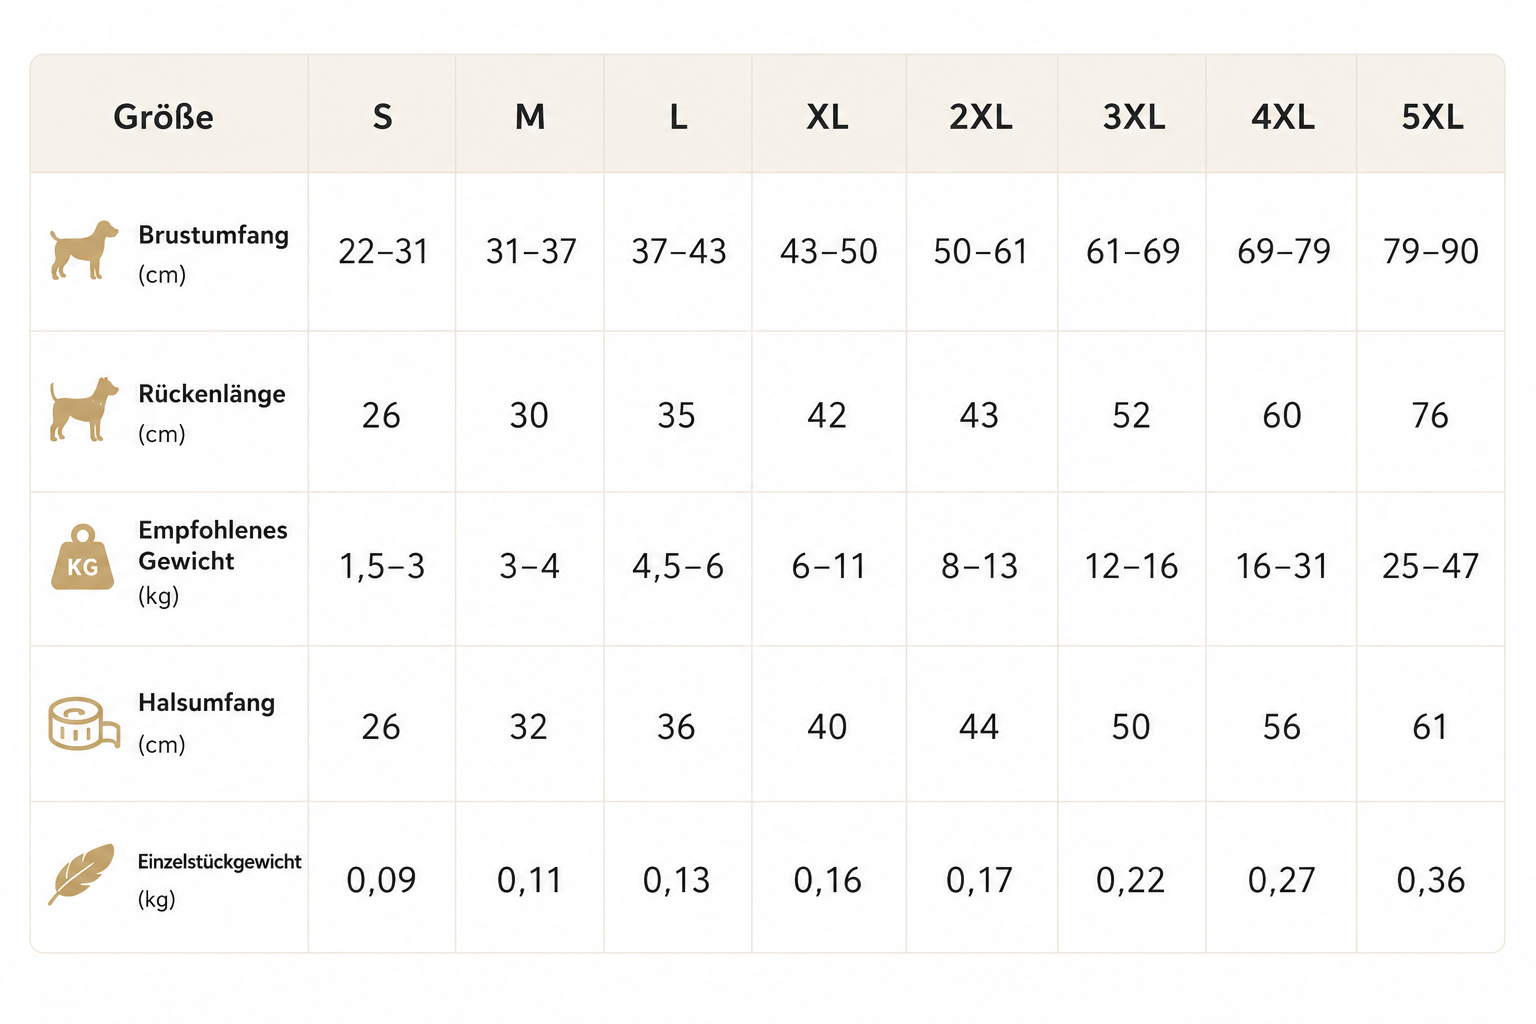Click the 4,5–6 weight value for L

pyautogui.click(x=678, y=567)
